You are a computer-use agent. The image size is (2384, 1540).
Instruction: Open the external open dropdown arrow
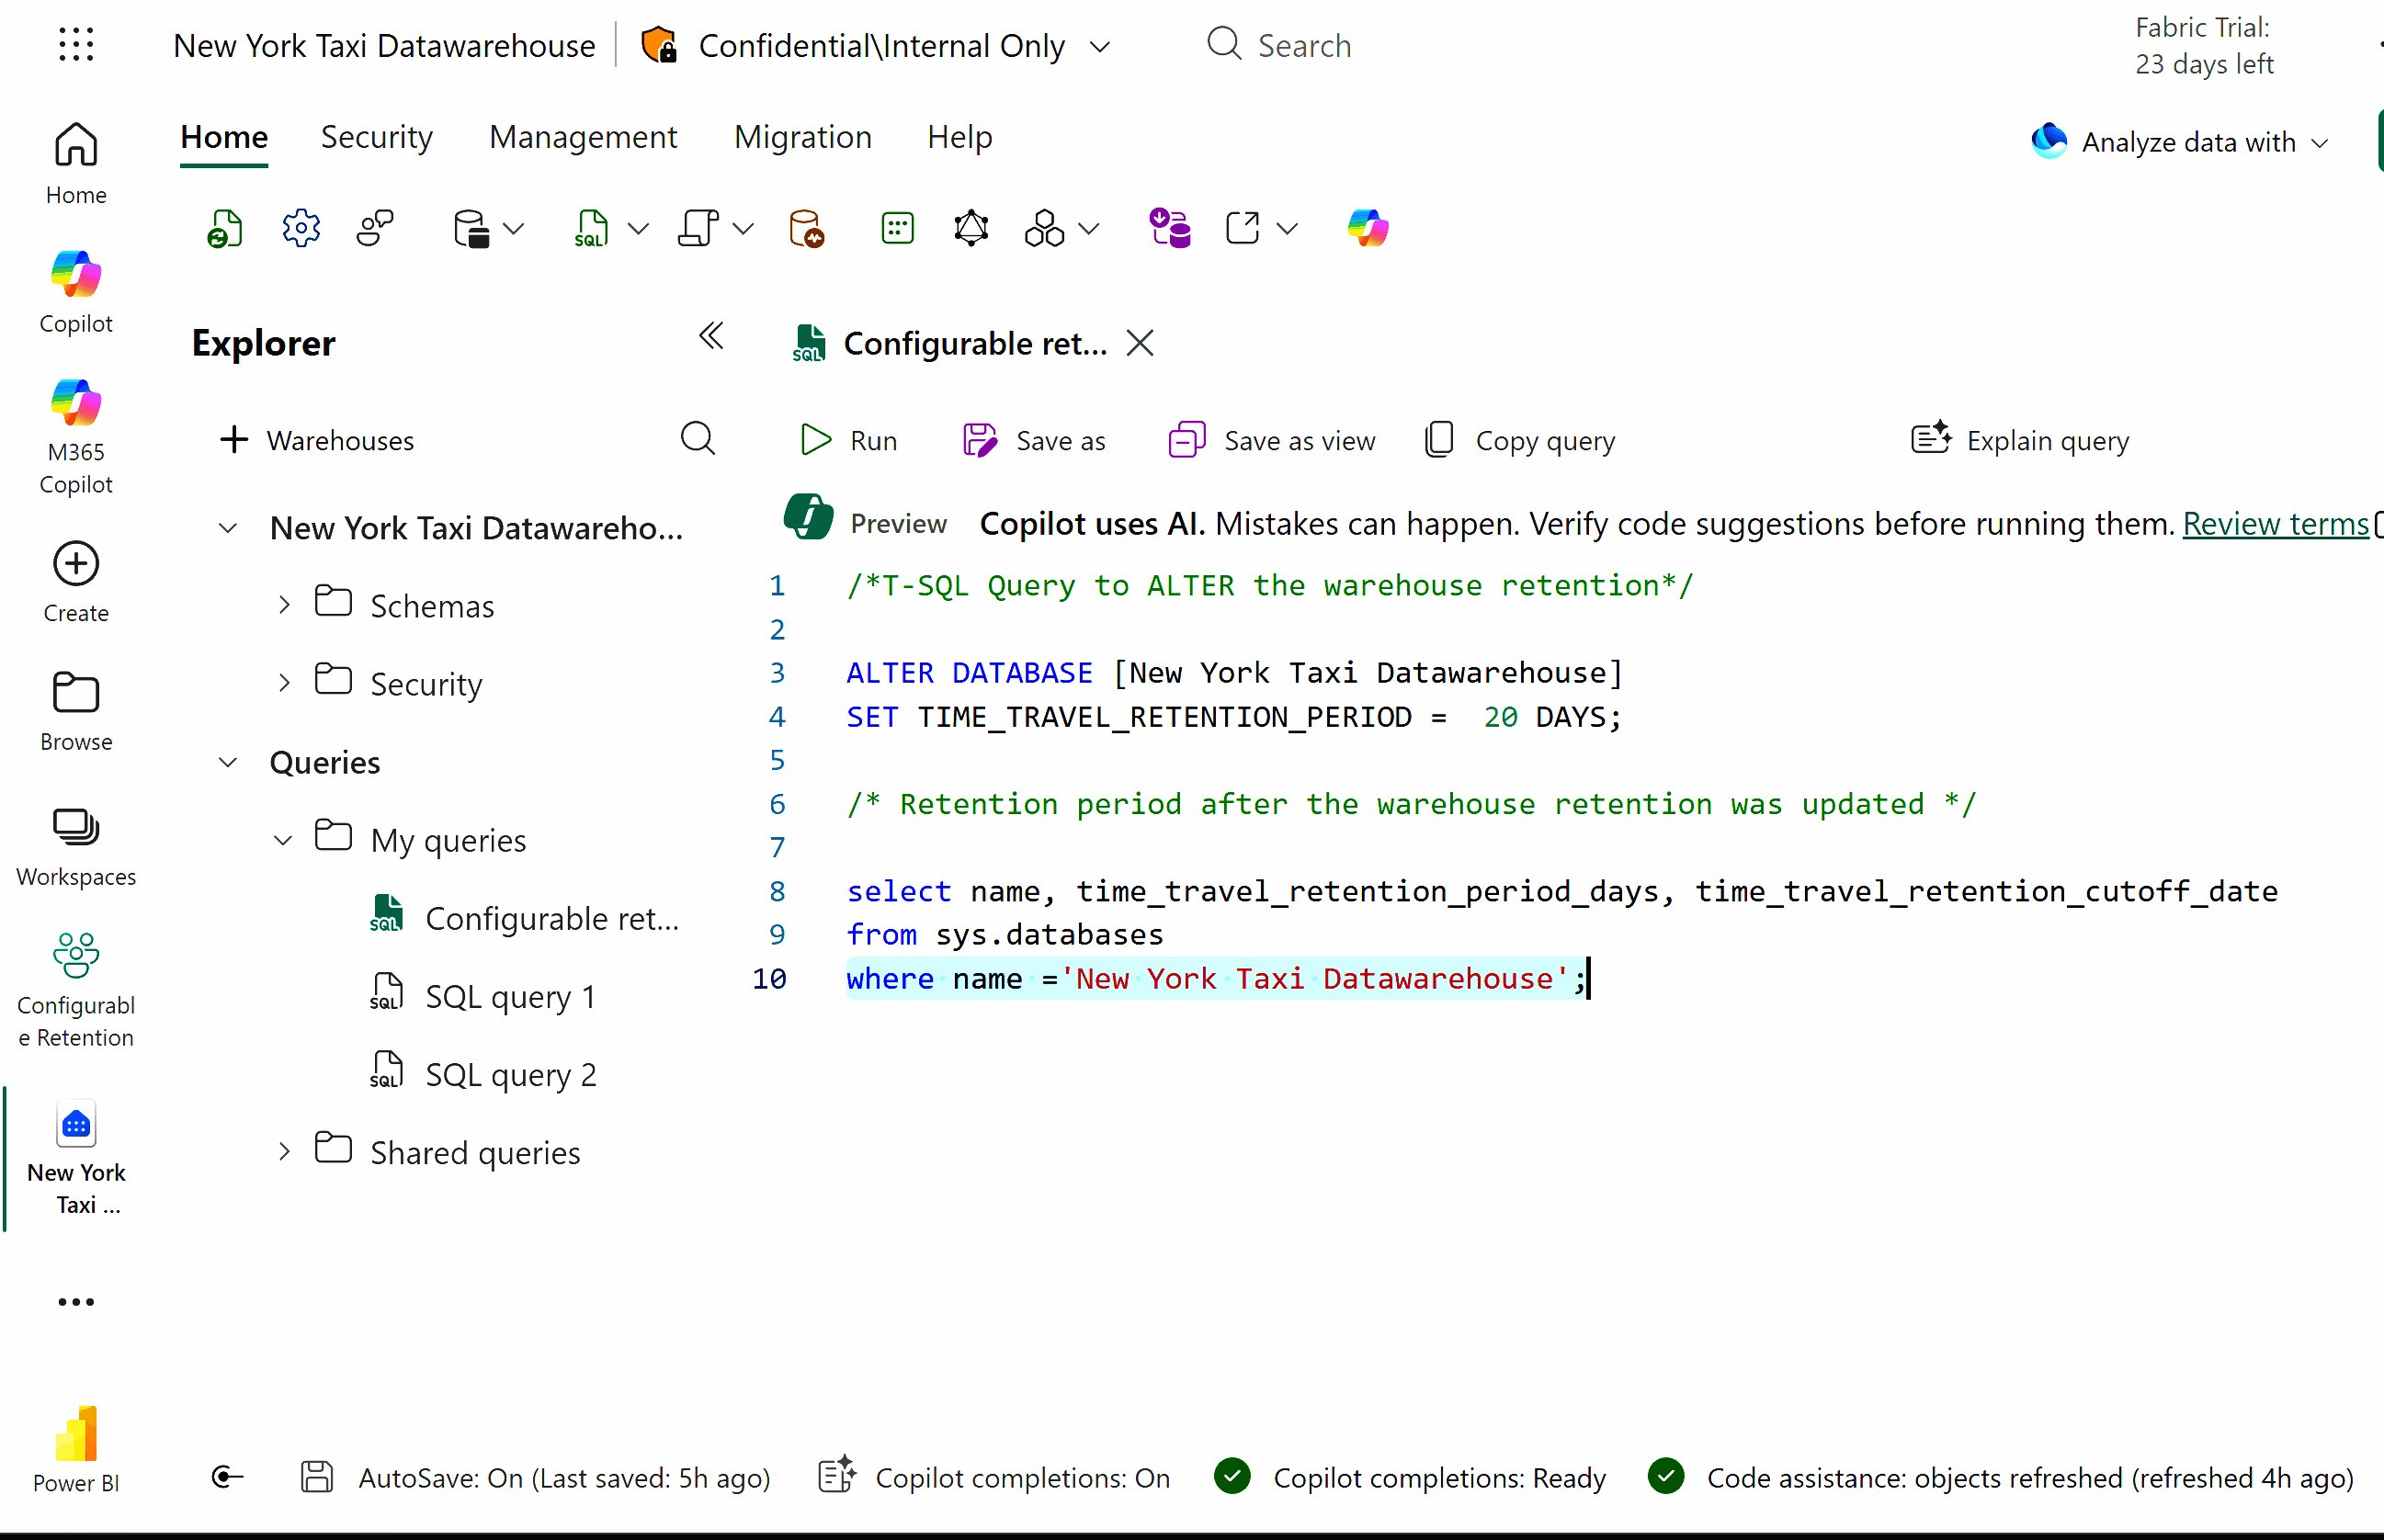(x=1288, y=229)
